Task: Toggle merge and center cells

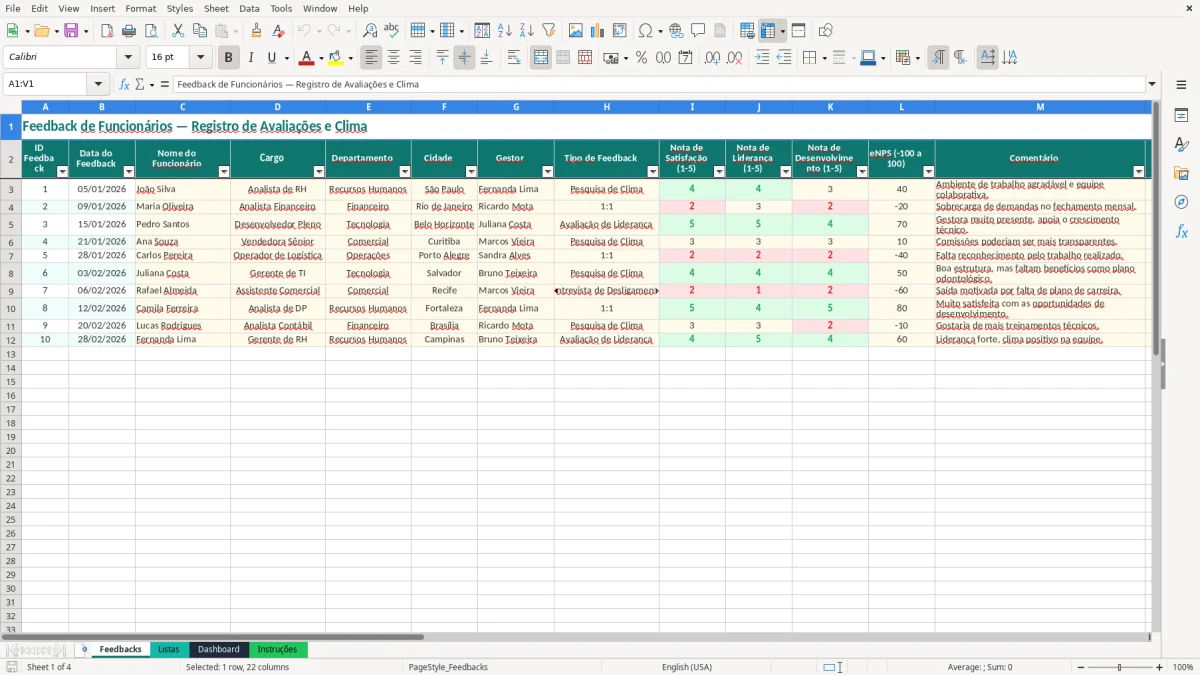Action: [x=541, y=58]
